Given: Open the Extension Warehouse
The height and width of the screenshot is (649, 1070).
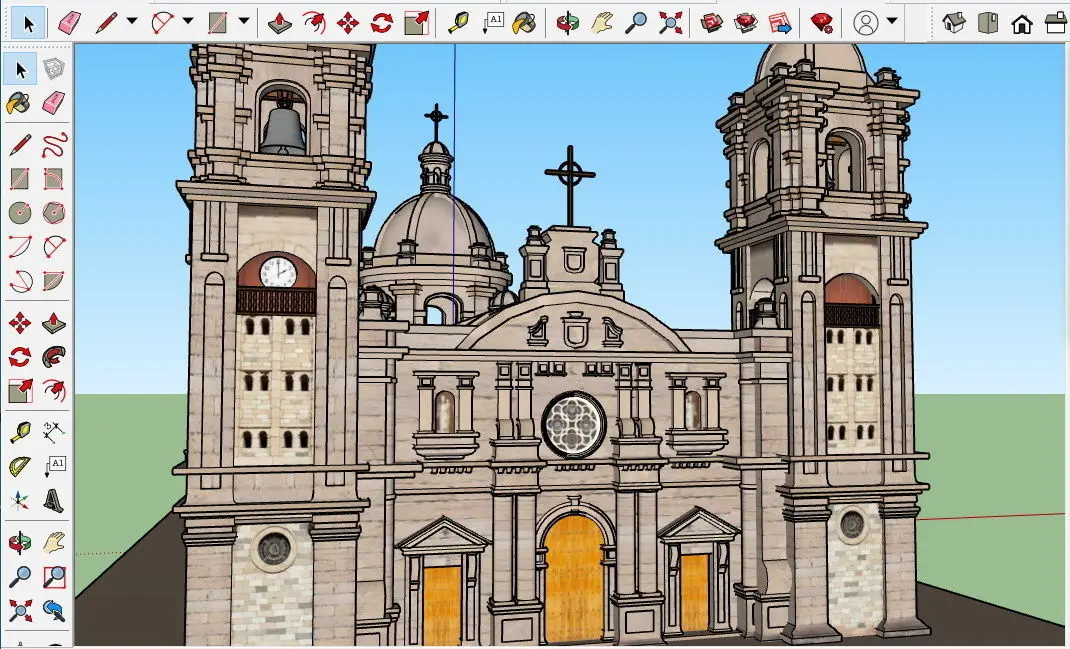Looking at the screenshot, I should click(746, 23).
